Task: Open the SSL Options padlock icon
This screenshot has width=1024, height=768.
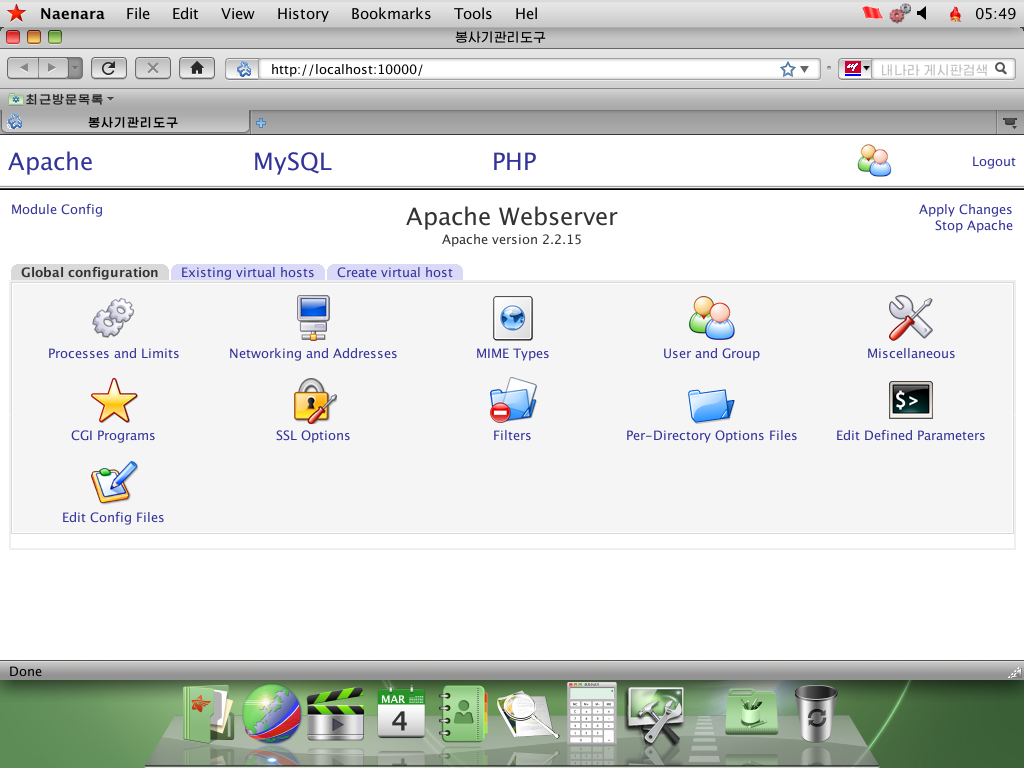Action: 314,401
